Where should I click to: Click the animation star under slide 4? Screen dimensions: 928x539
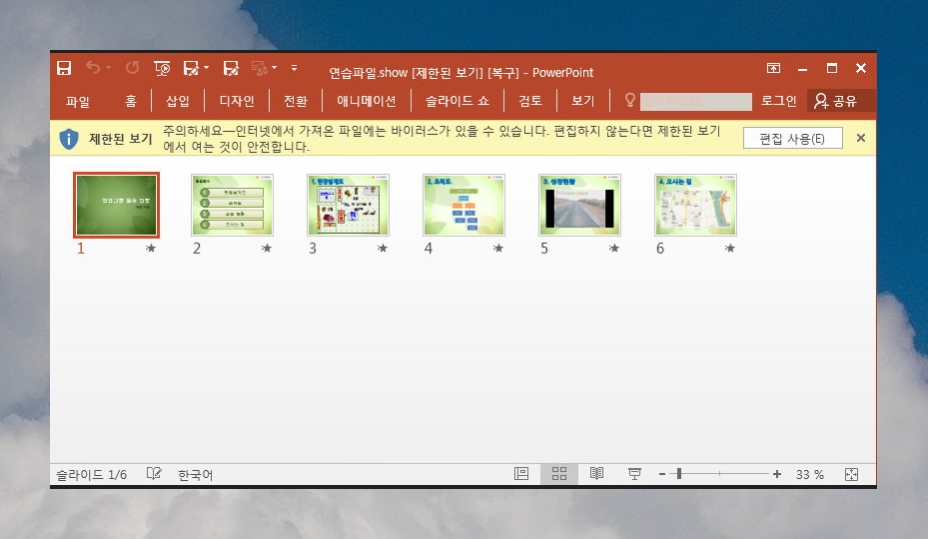point(498,248)
